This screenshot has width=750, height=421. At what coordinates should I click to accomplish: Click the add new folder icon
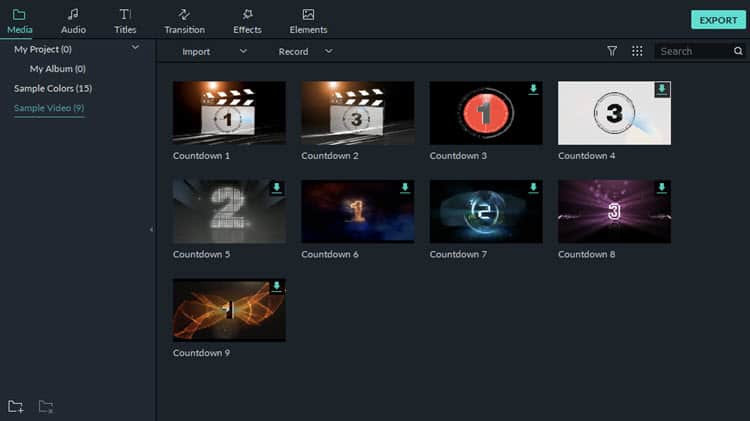pos(15,406)
